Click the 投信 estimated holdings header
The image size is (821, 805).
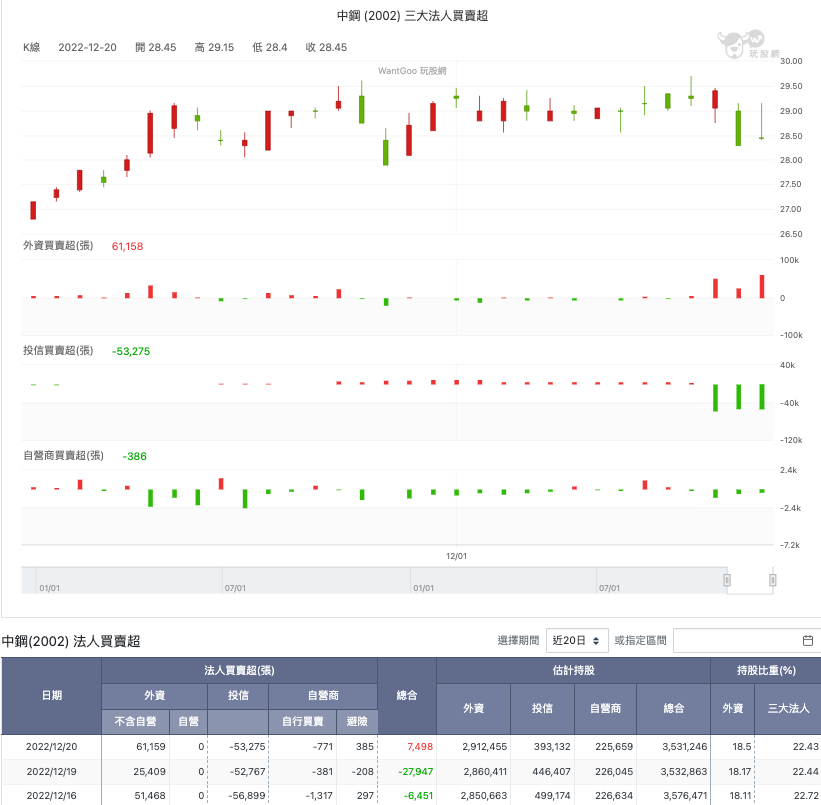542,709
